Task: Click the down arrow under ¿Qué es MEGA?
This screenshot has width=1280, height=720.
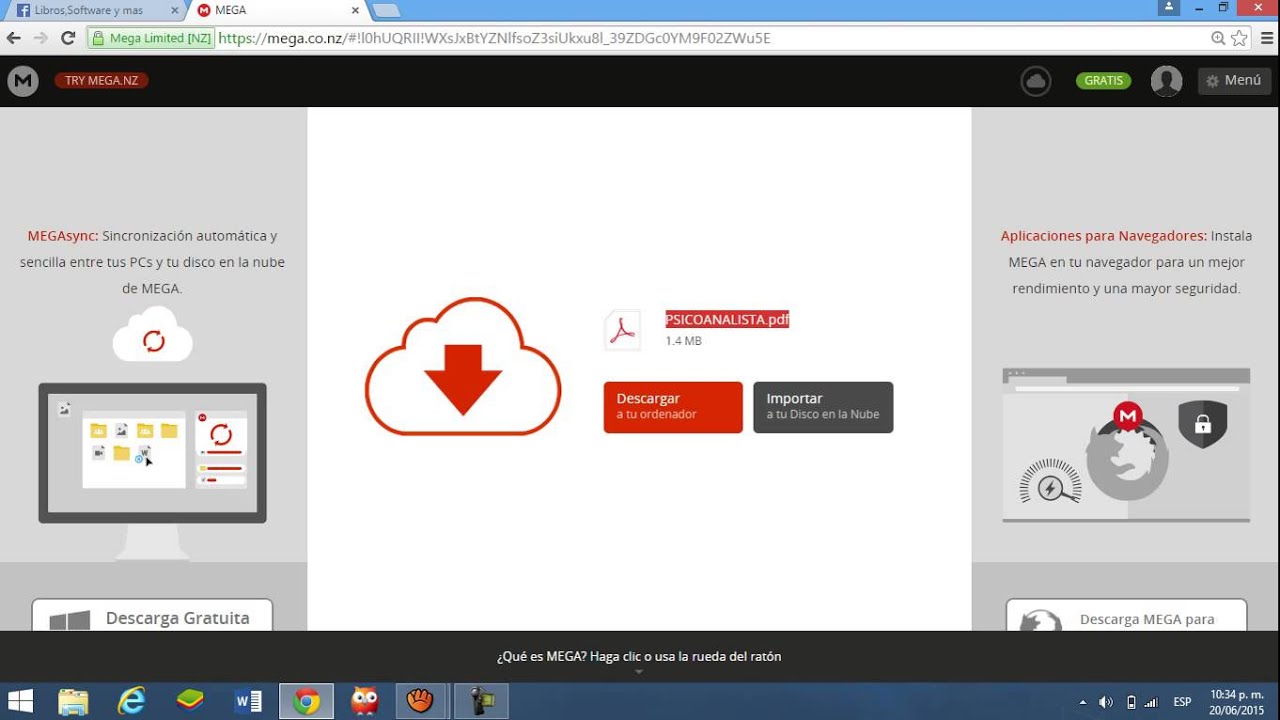Action: (x=639, y=672)
